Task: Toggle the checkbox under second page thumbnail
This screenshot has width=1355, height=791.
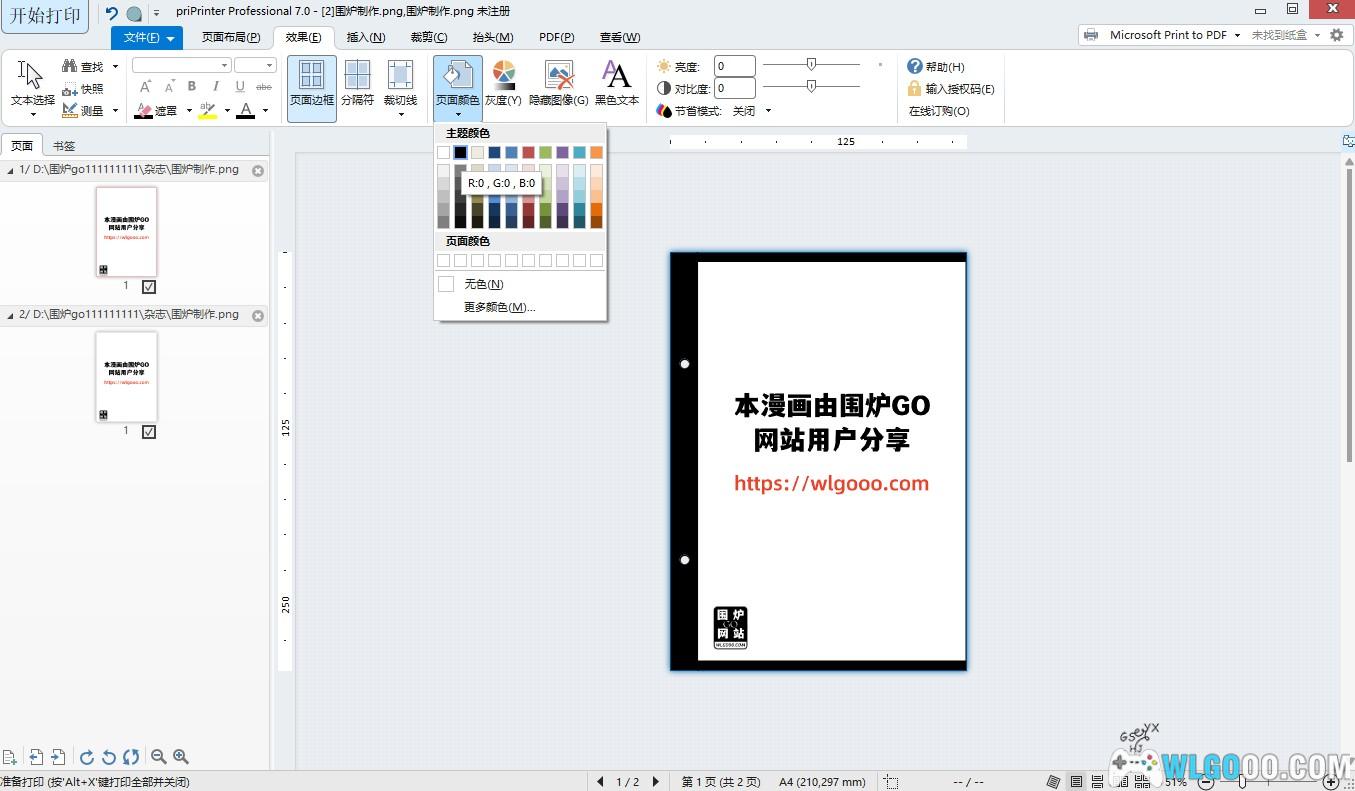Action: click(149, 432)
